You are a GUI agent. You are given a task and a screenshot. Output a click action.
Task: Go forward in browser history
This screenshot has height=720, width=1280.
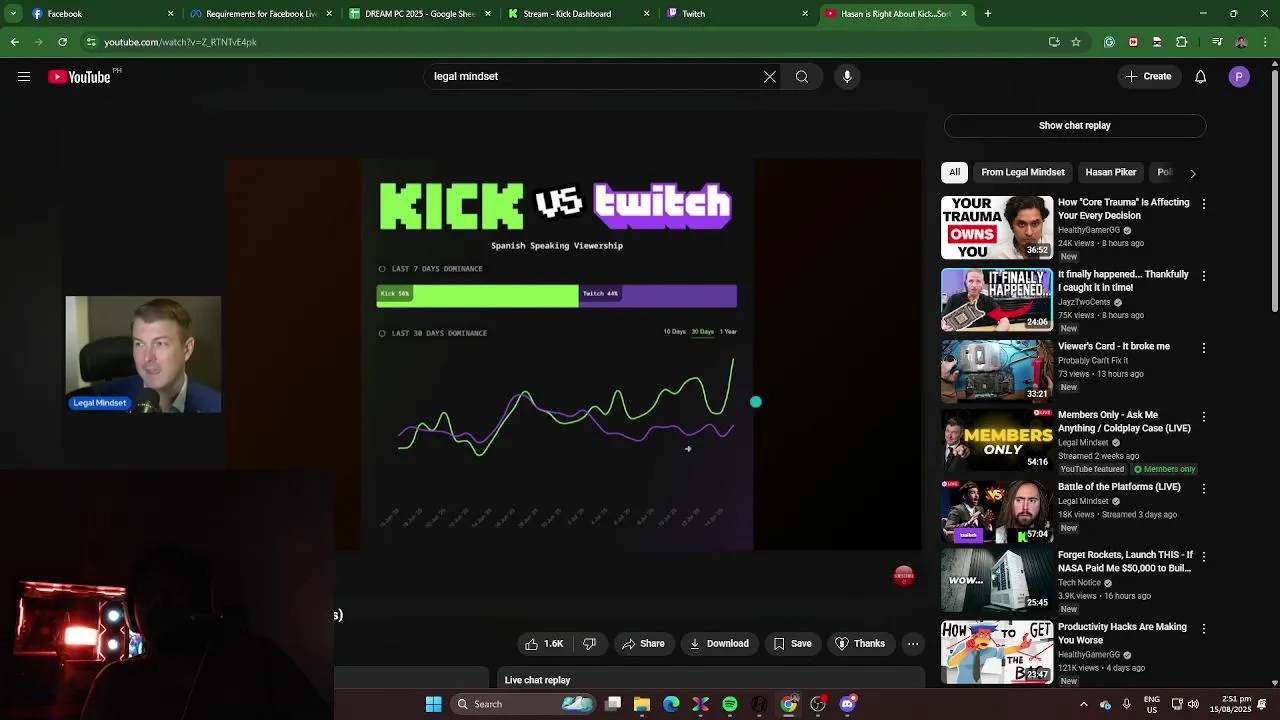[39, 42]
